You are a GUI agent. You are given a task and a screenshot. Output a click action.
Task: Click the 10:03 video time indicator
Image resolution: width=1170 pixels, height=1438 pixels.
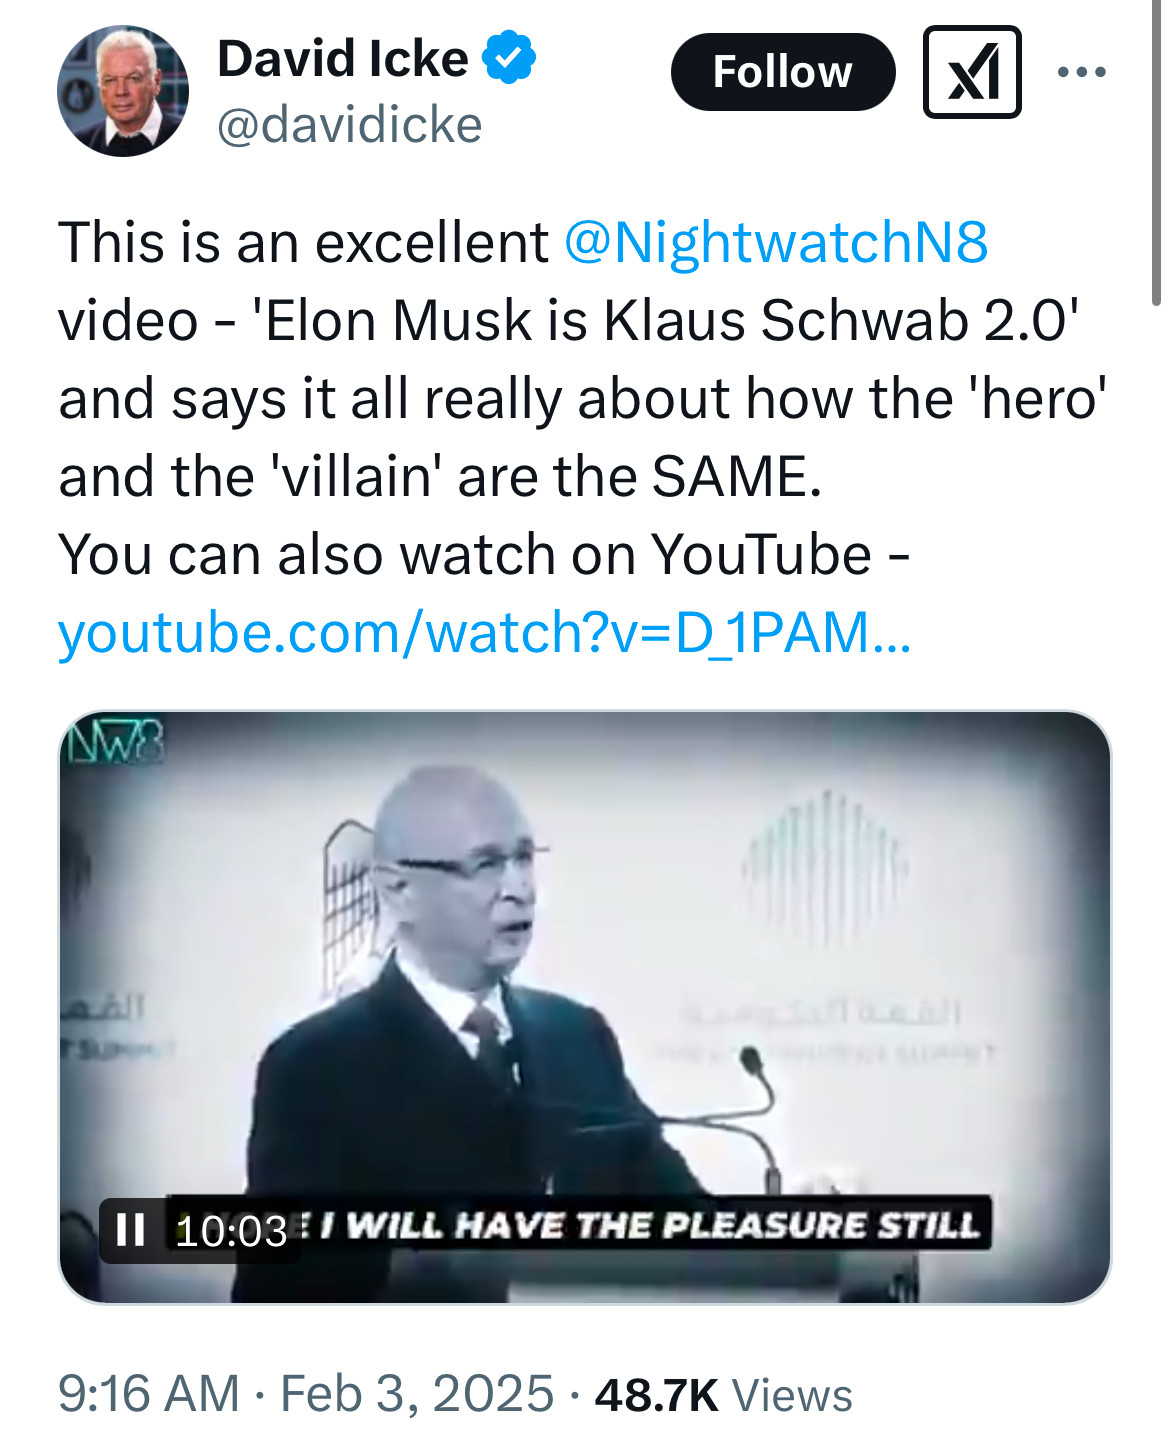pos(231,1231)
